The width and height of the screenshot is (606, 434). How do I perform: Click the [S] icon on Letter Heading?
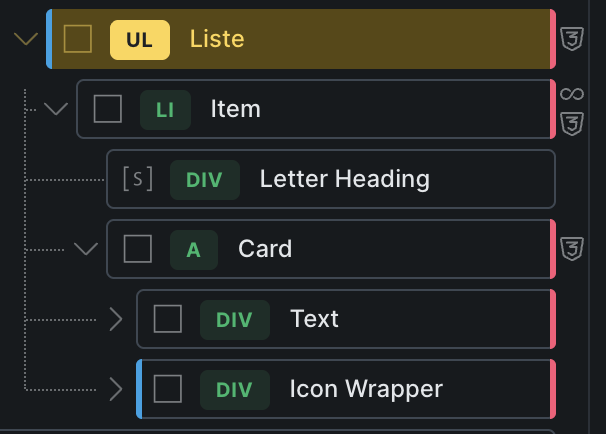coord(137,179)
